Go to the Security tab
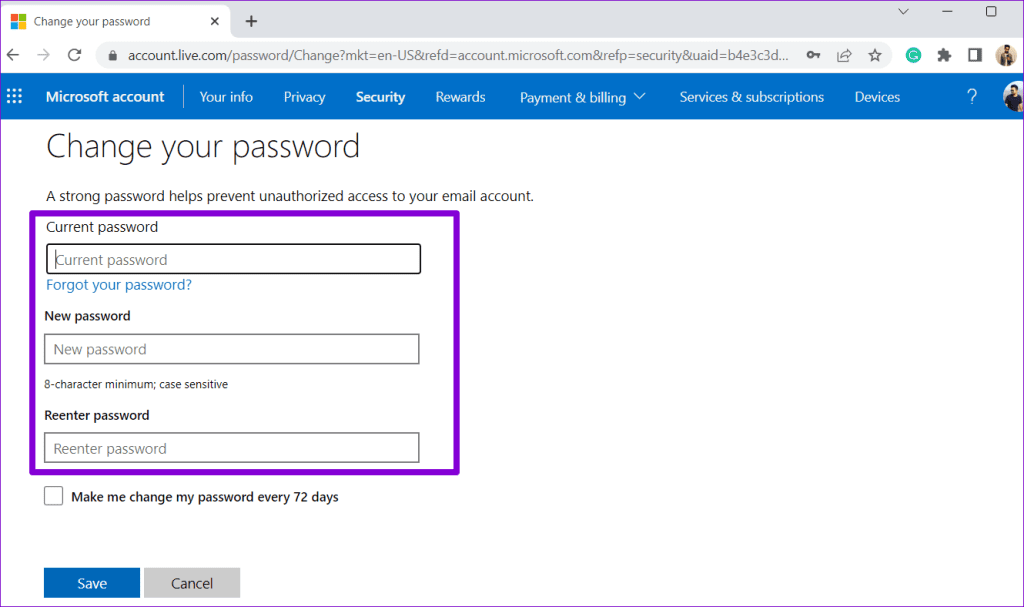This screenshot has height=607, width=1024. click(380, 97)
